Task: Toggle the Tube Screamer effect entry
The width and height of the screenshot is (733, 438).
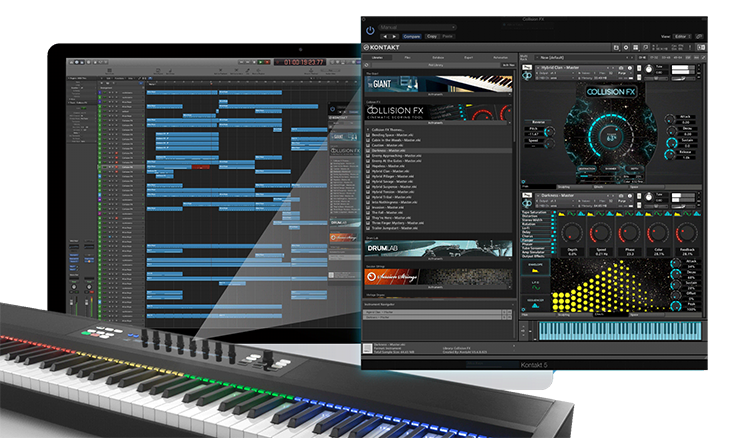Action: click(538, 248)
